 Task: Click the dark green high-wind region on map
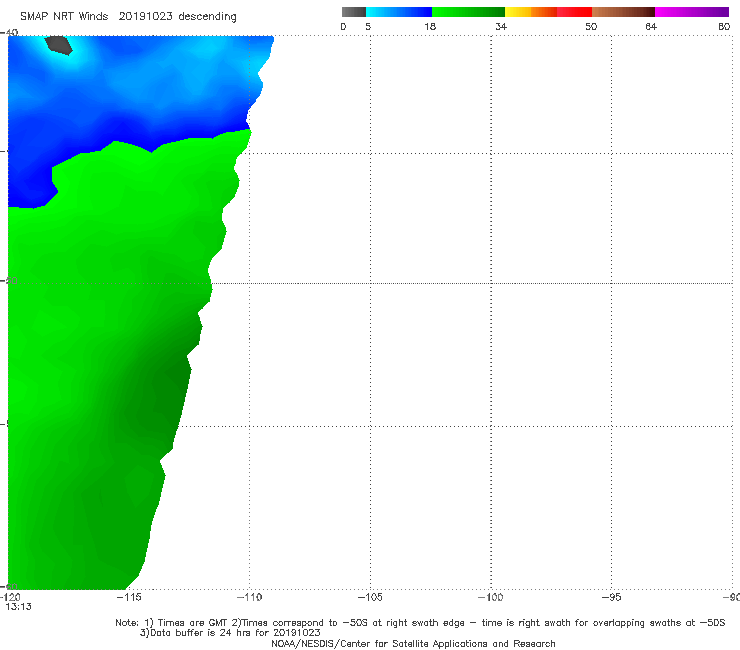[x=160, y=392]
